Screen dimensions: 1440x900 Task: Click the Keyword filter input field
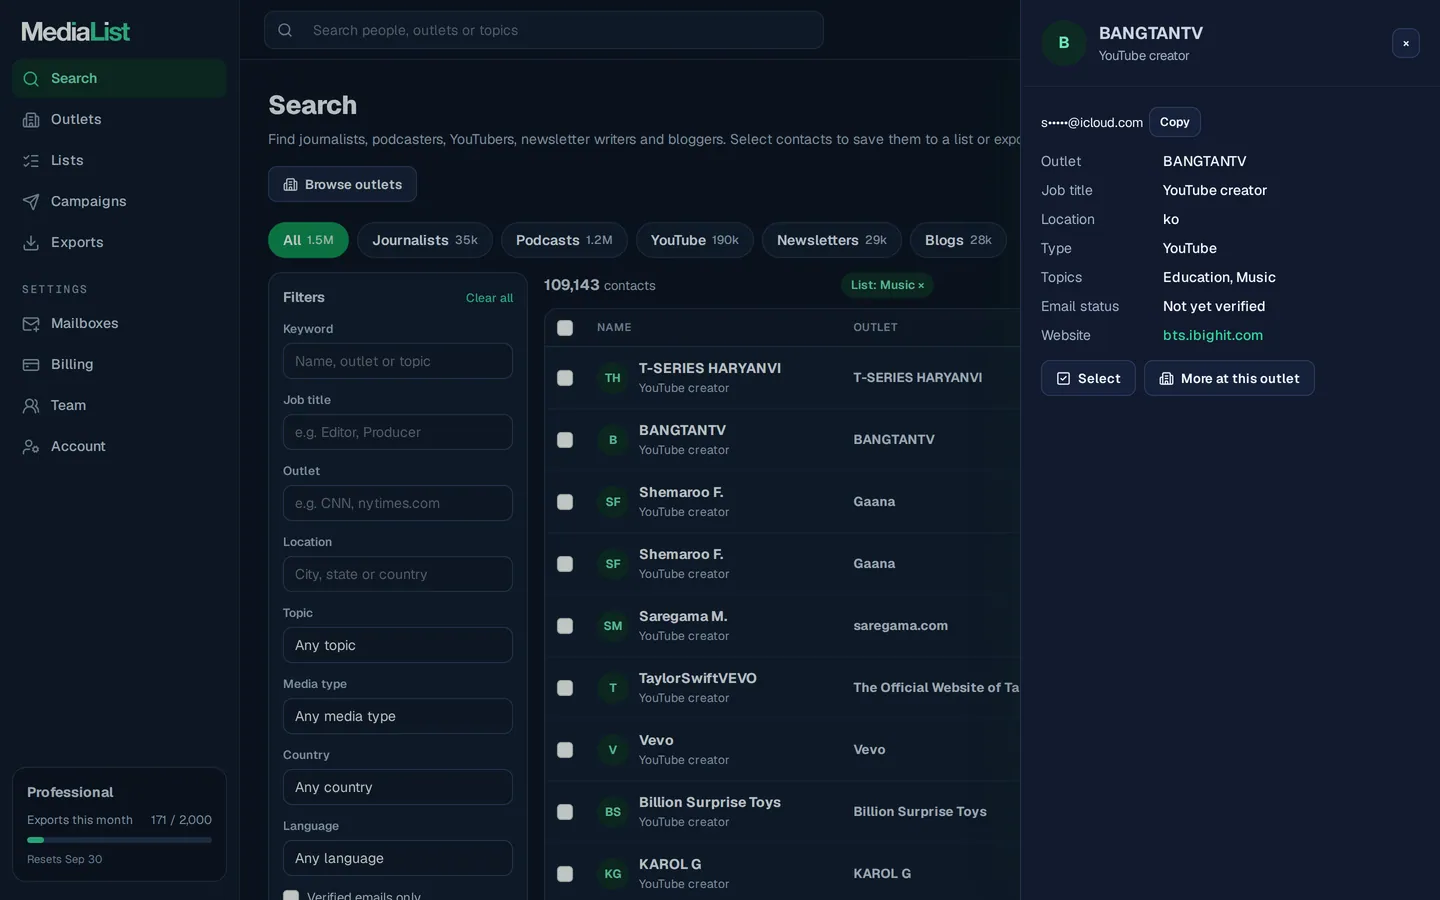coord(398,361)
